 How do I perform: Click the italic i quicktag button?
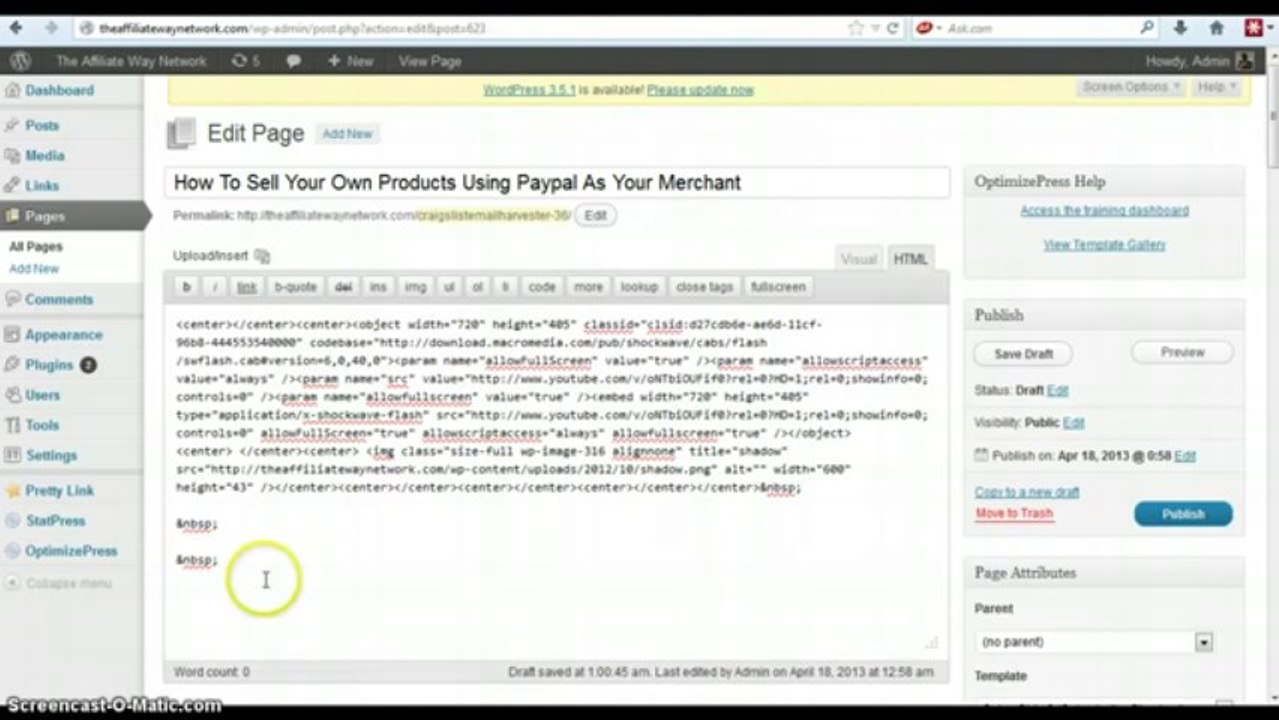click(215, 287)
